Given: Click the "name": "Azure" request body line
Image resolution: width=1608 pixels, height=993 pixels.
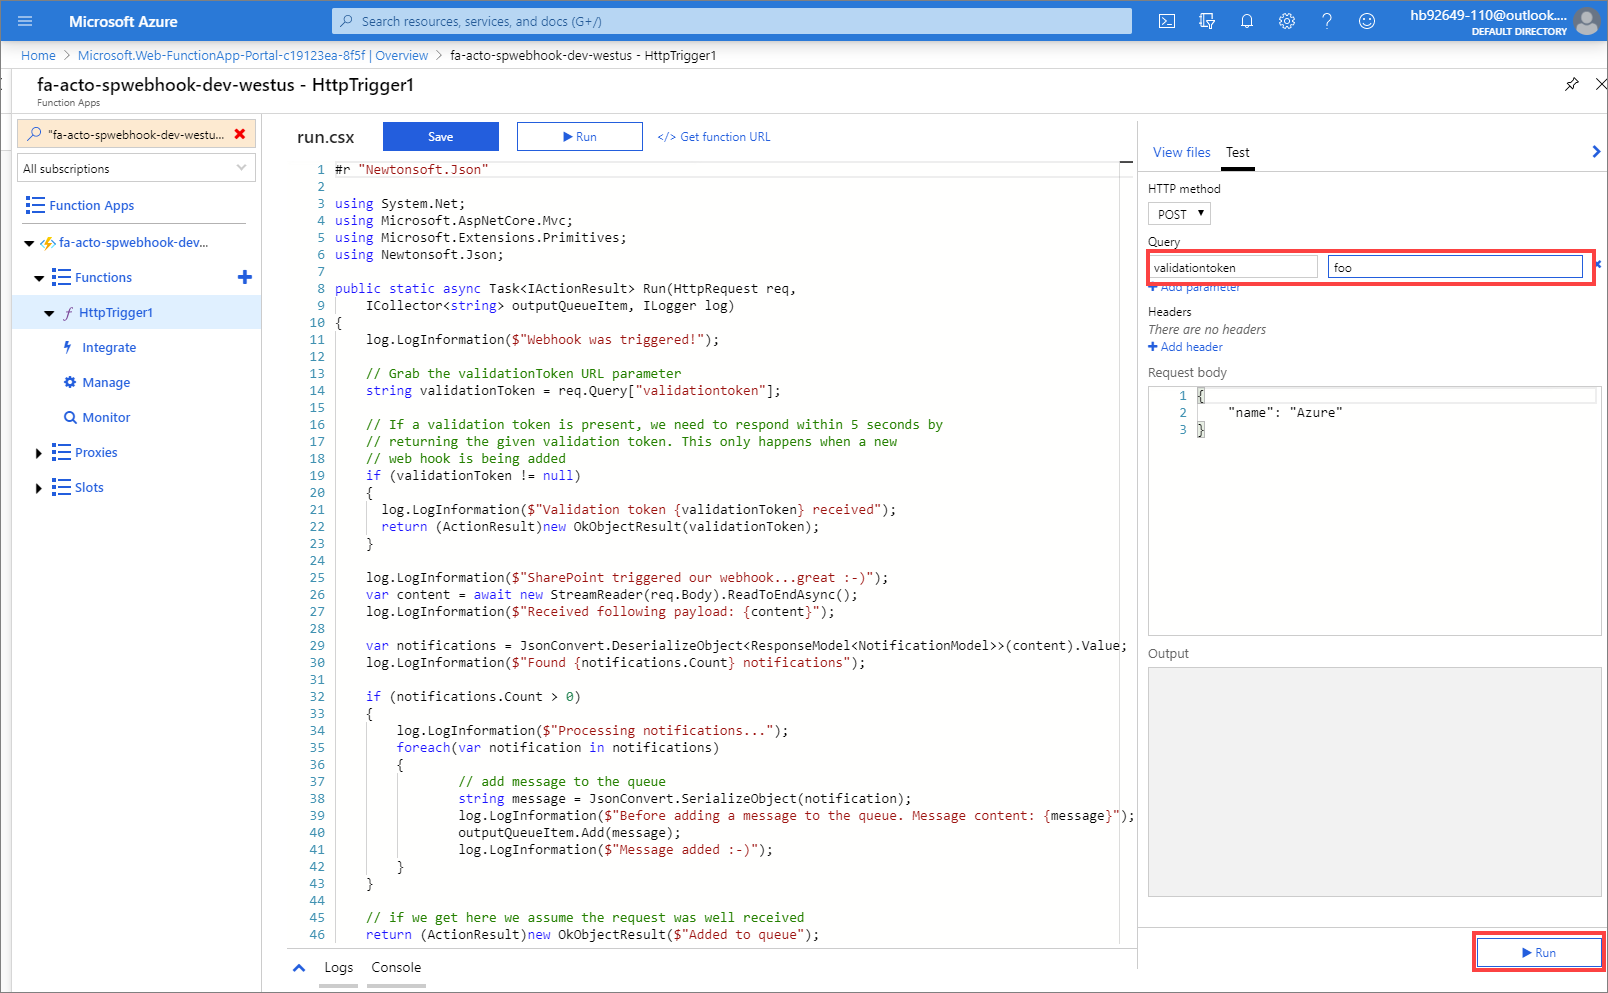Looking at the screenshot, I should click(x=1285, y=412).
